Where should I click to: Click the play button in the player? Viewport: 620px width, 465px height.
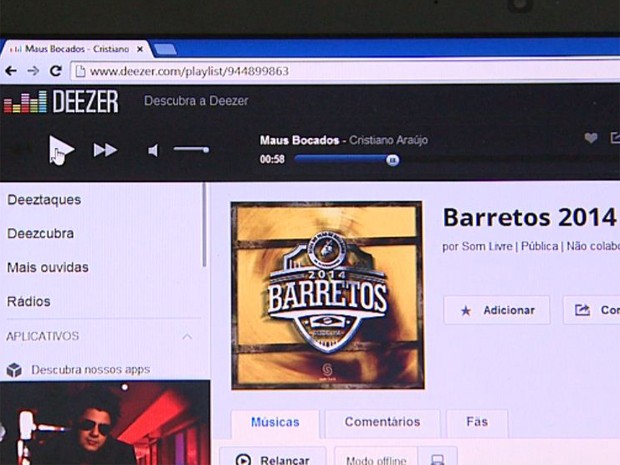click(61, 150)
